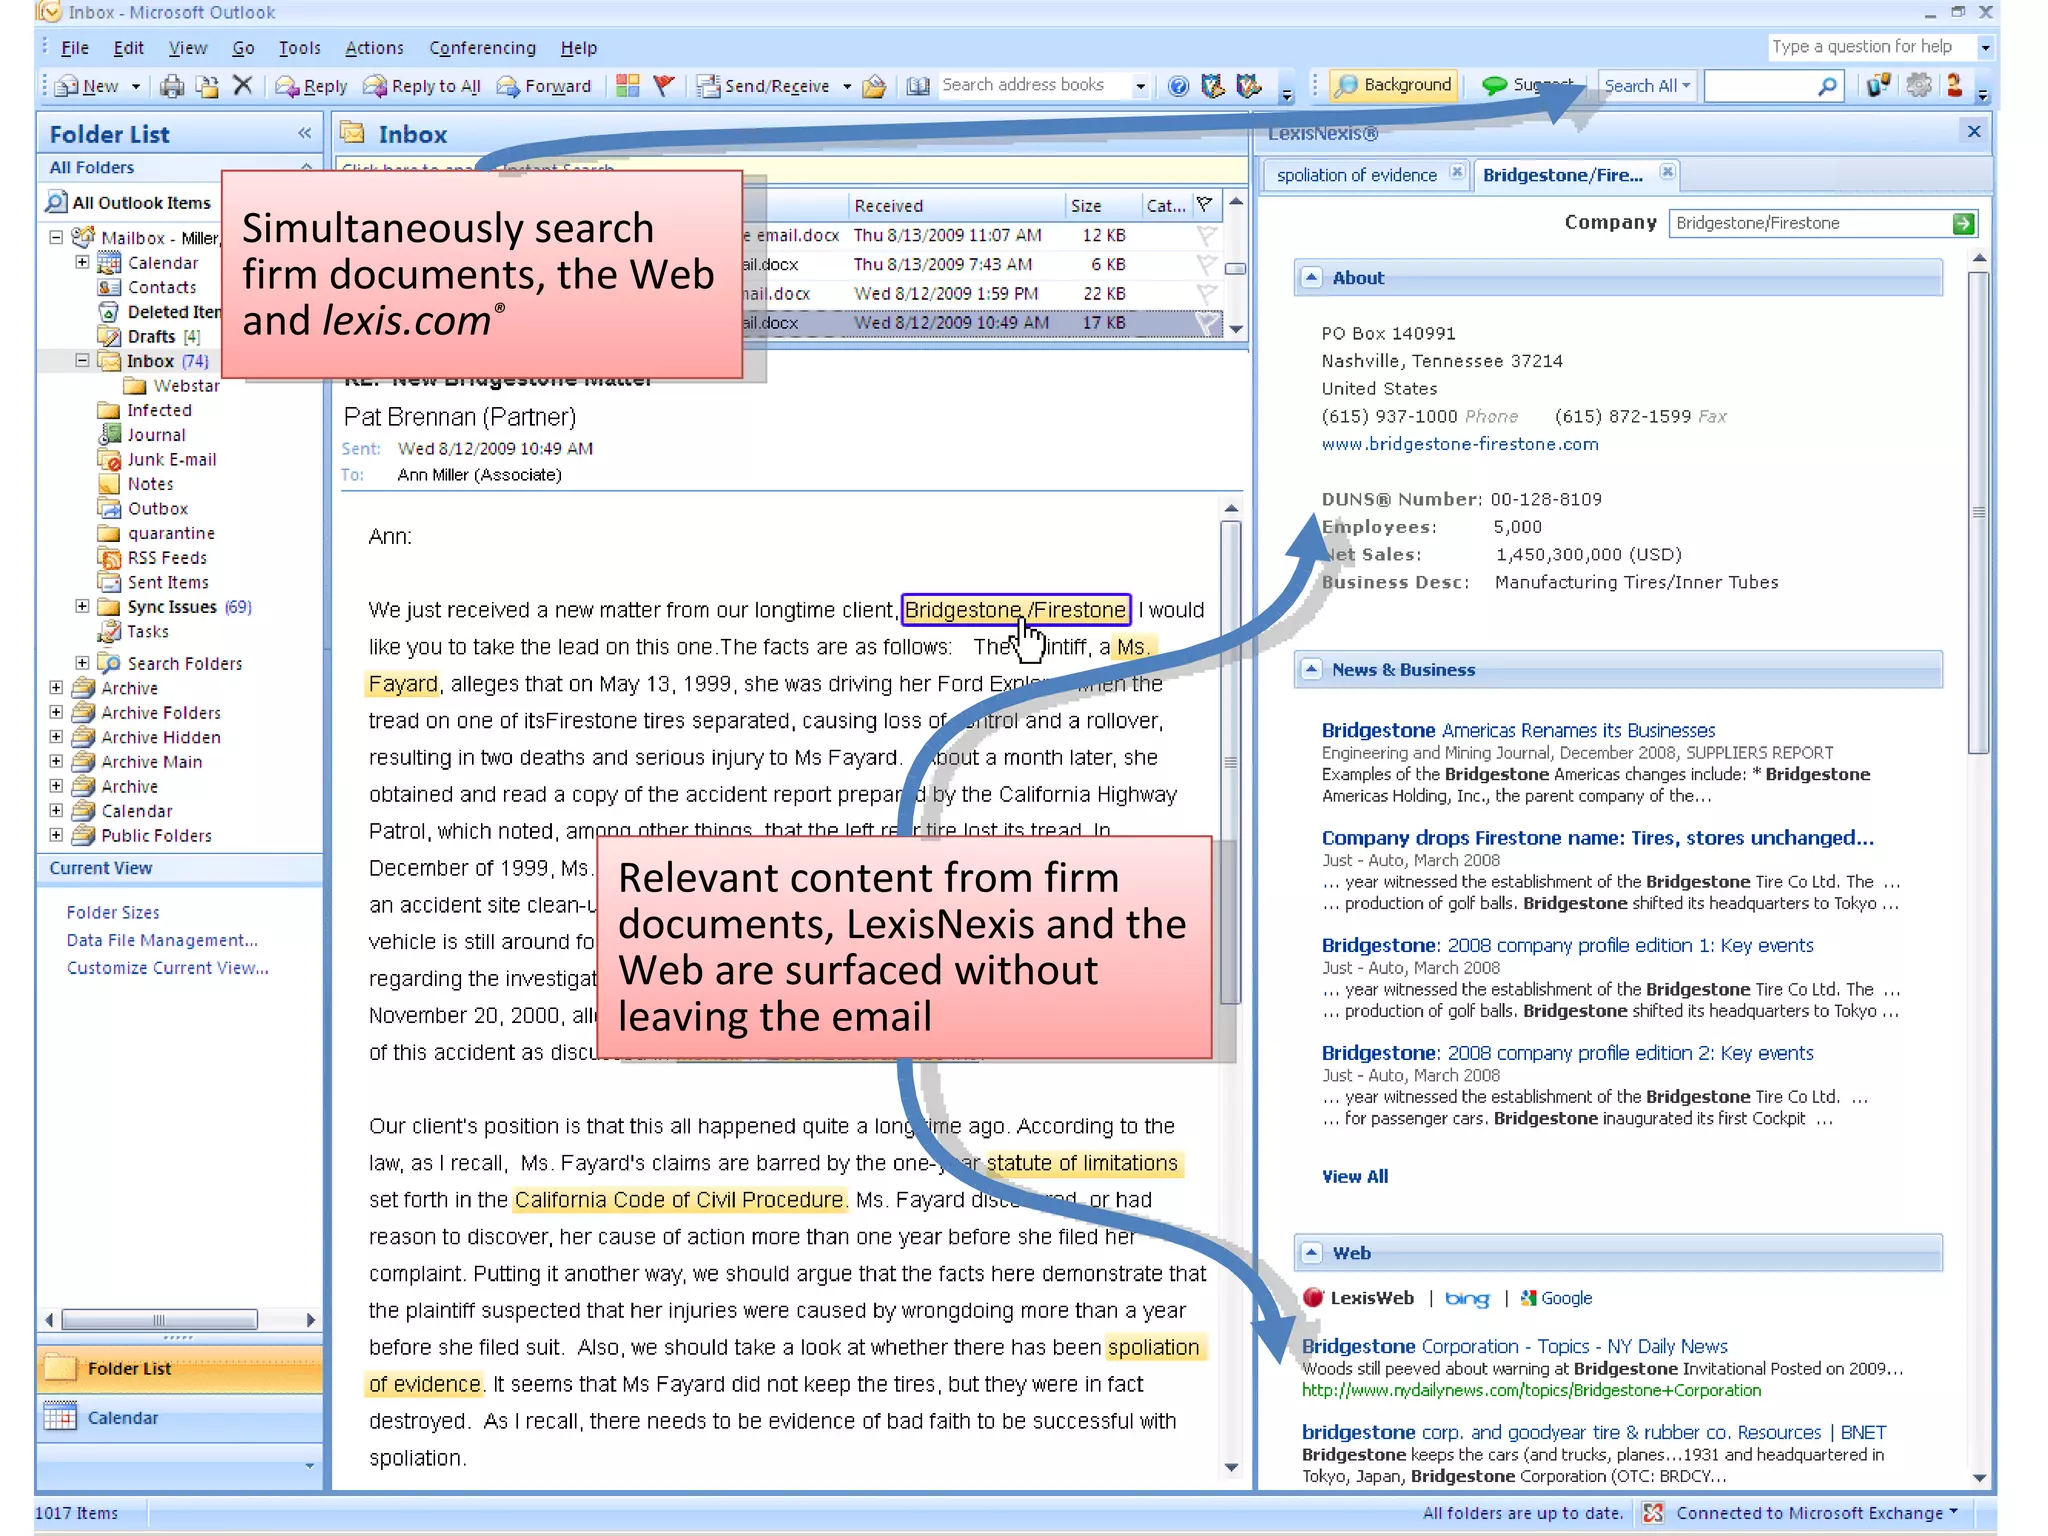The image size is (2048, 1536).
Task: Open the Address Book icon
Action: coord(917,86)
